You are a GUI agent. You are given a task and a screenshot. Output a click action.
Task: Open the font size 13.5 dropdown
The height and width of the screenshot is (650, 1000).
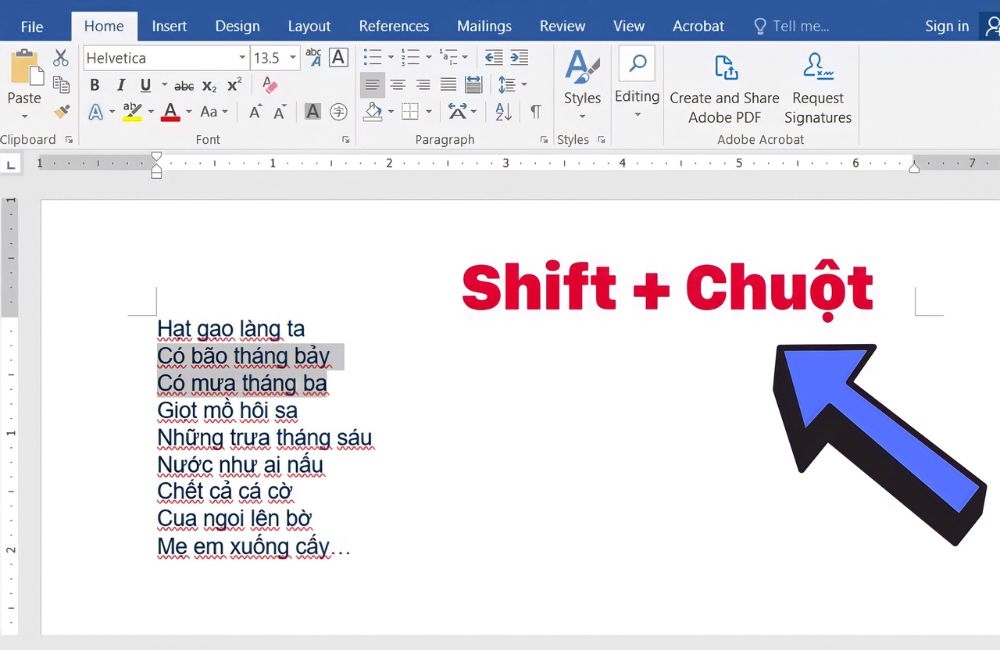(293, 58)
